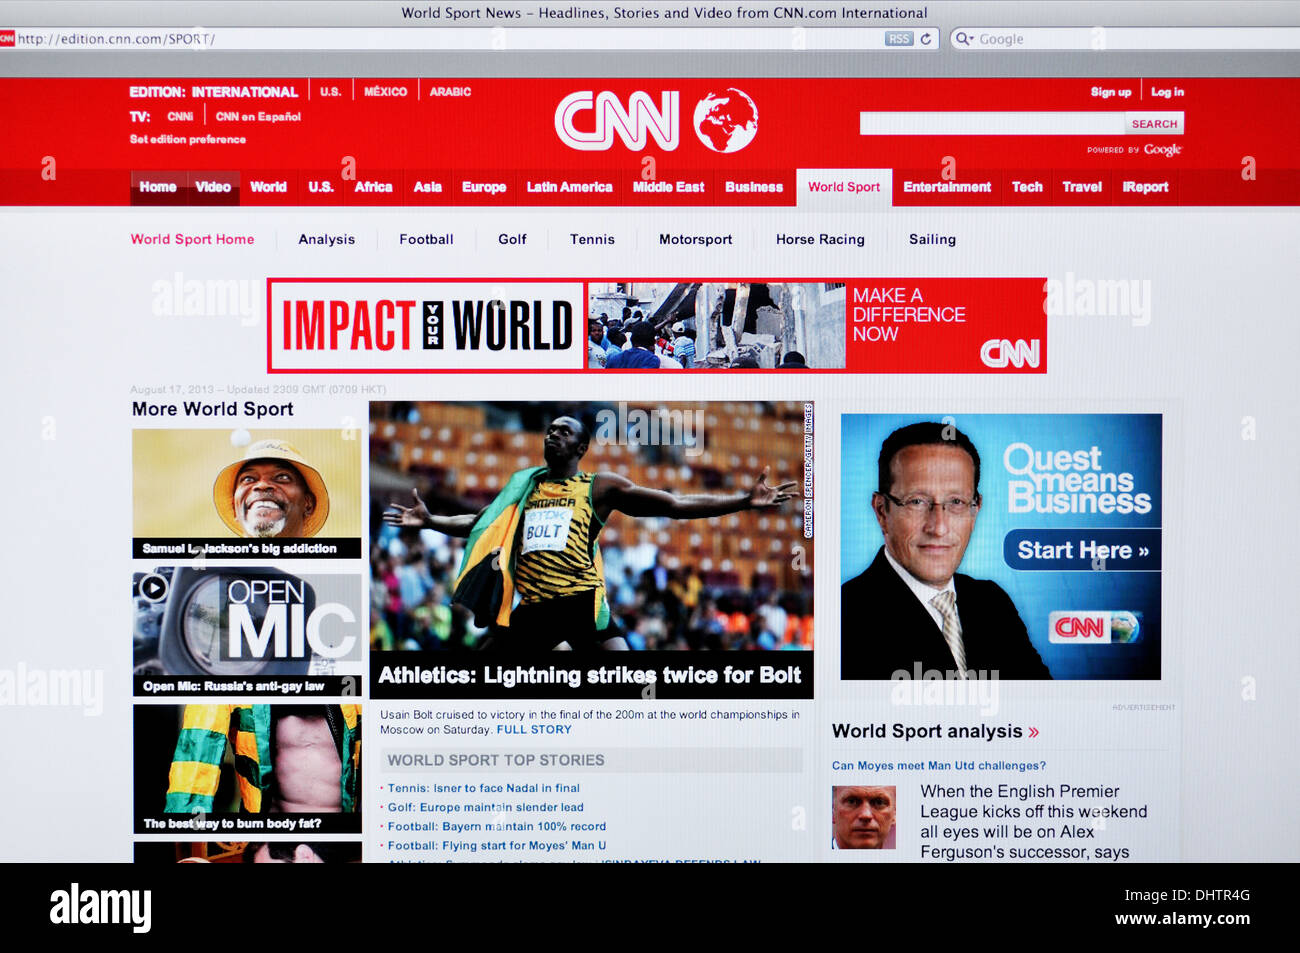The image size is (1300, 953).
Task: Go to the Home tab
Action: 158,187
